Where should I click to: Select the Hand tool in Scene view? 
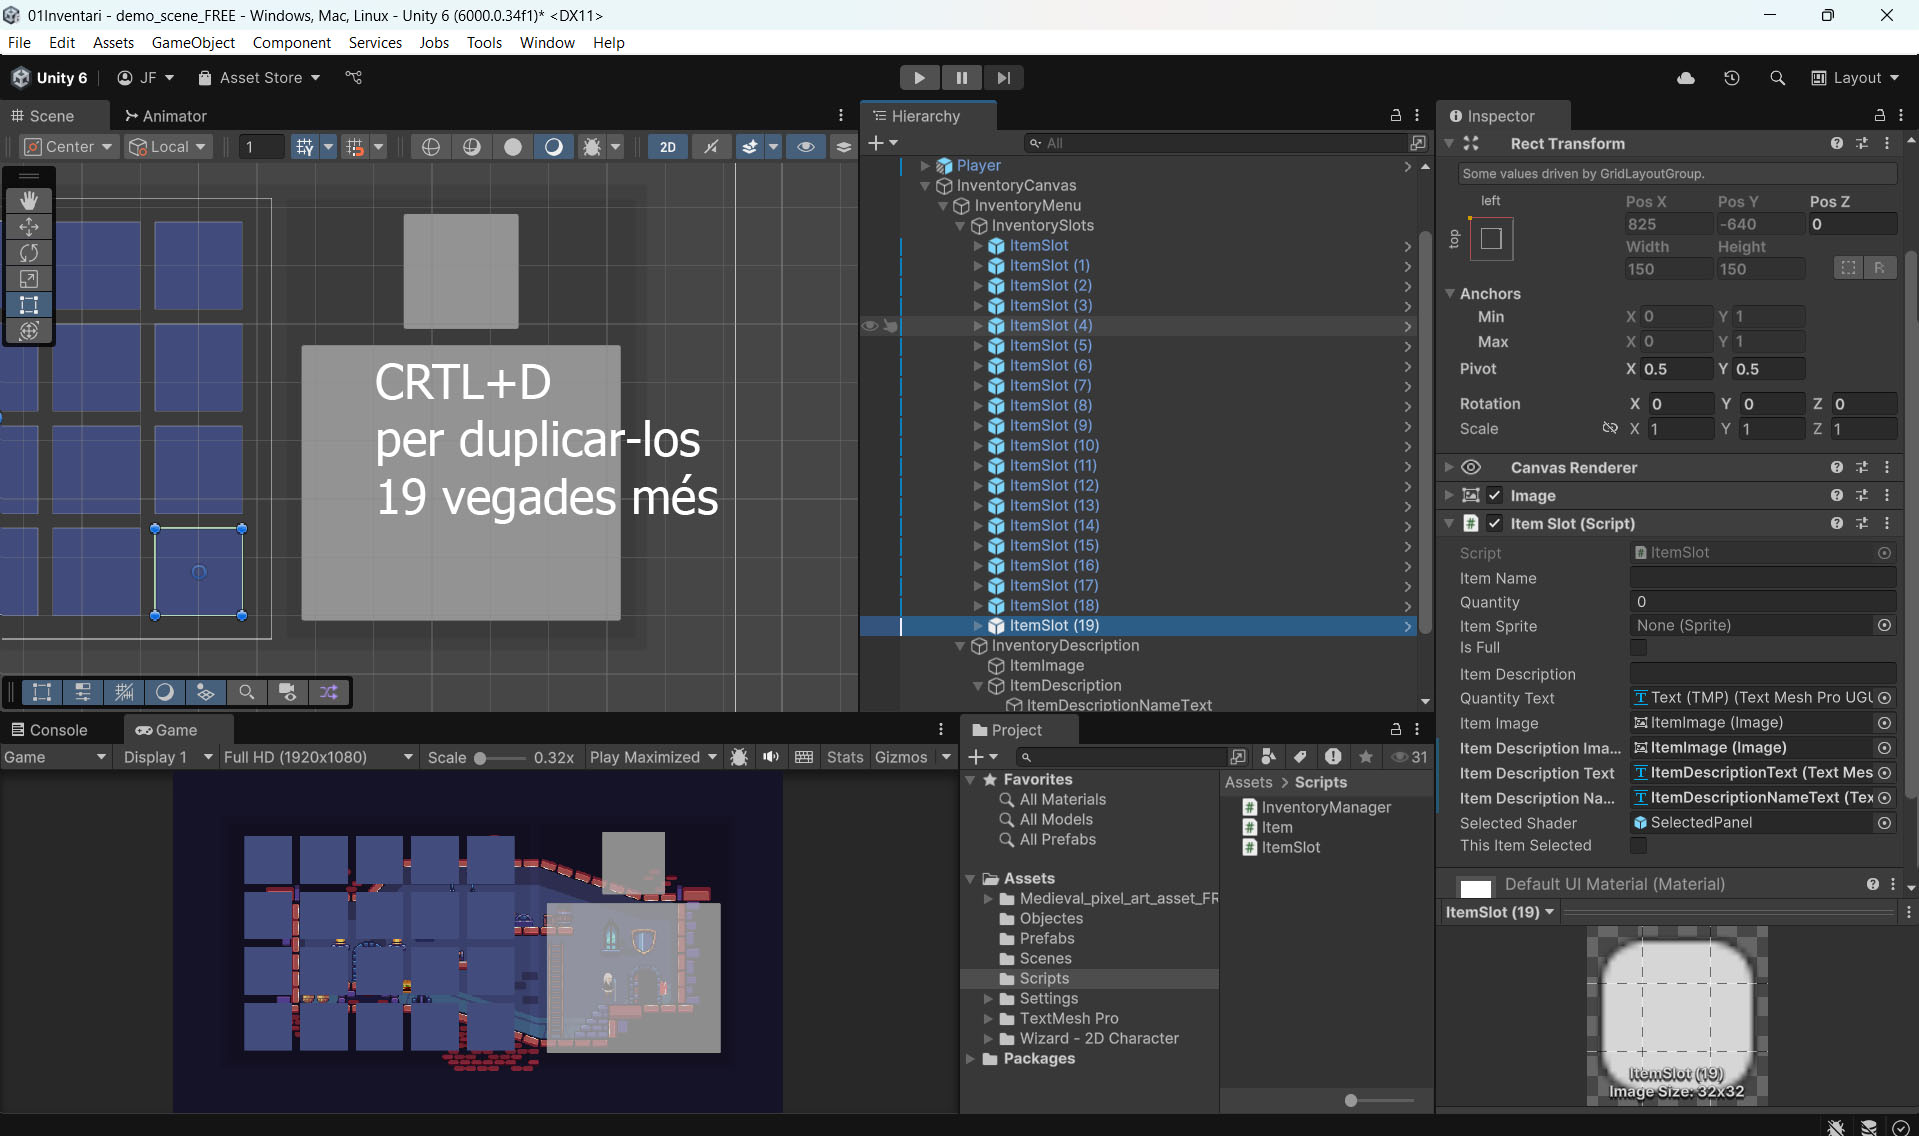click(29, 201)
